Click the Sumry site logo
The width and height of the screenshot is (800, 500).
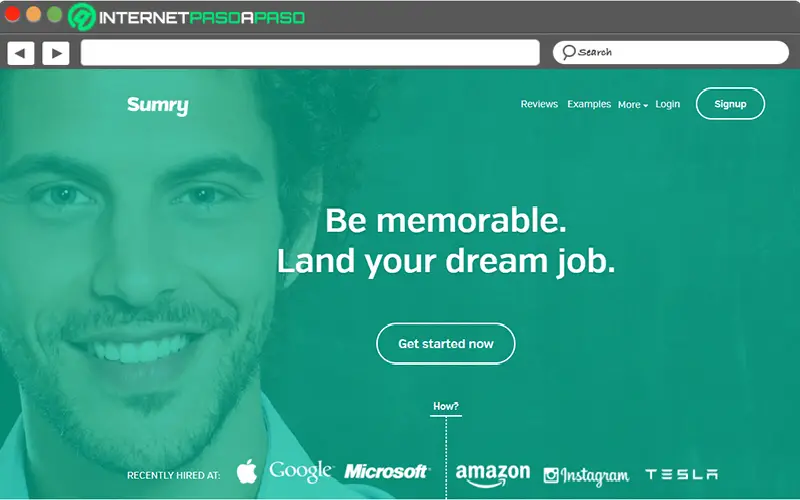(x=158, y=106)
